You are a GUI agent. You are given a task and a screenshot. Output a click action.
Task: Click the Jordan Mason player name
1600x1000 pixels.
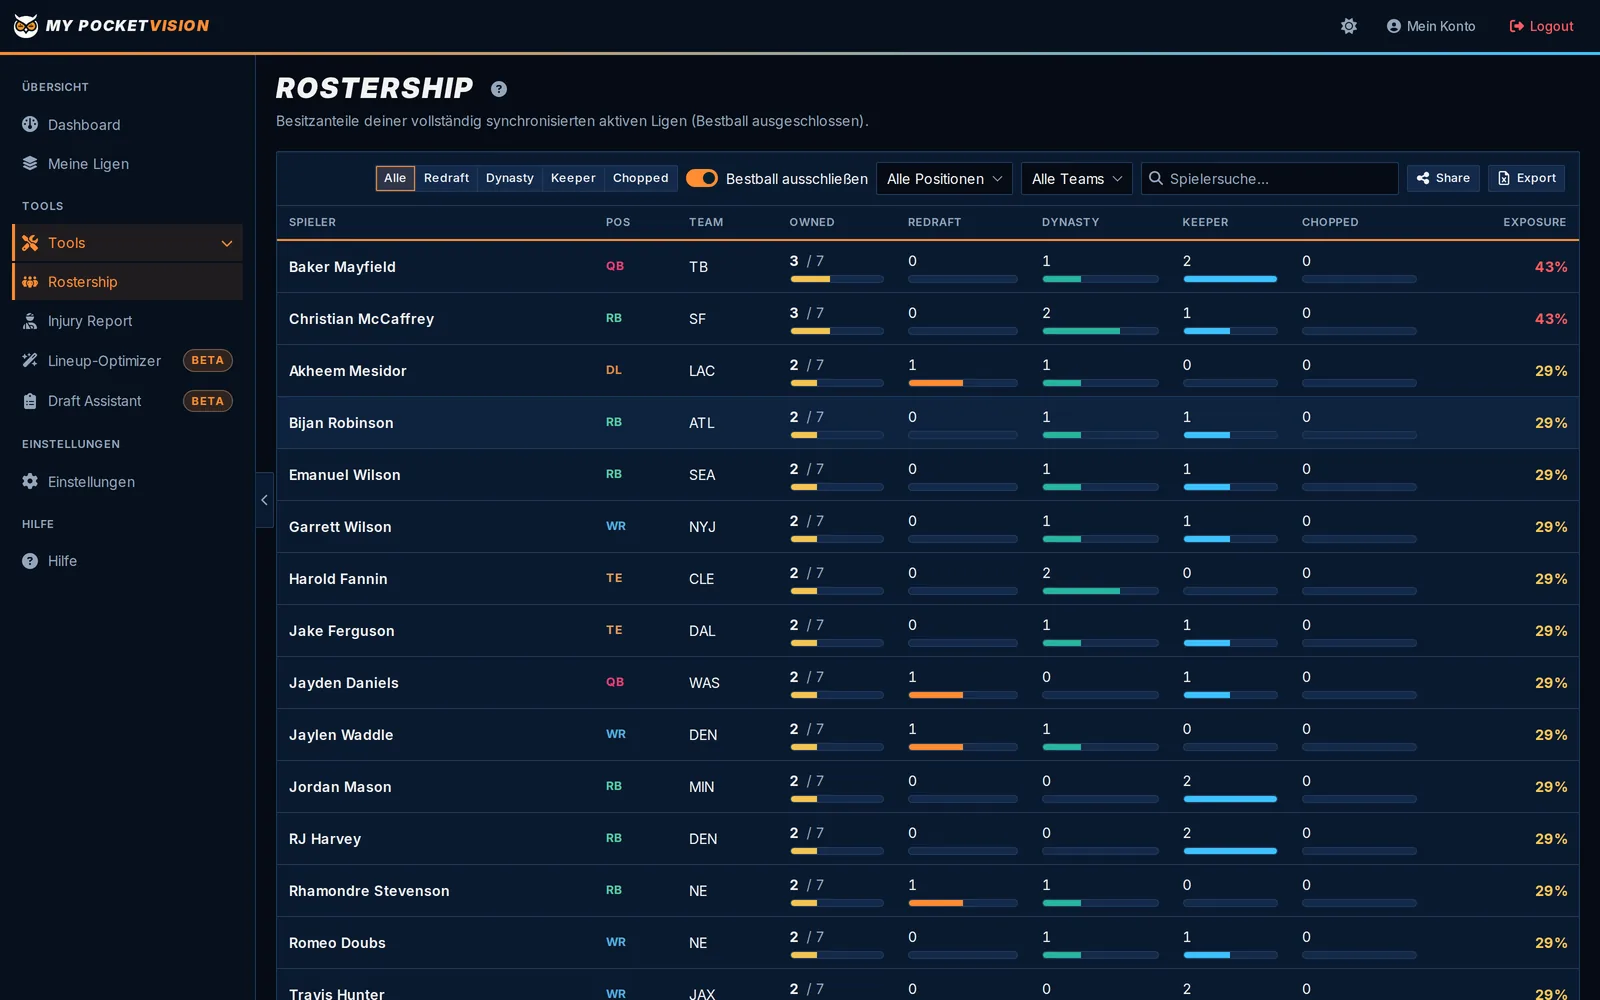[340, 787]
